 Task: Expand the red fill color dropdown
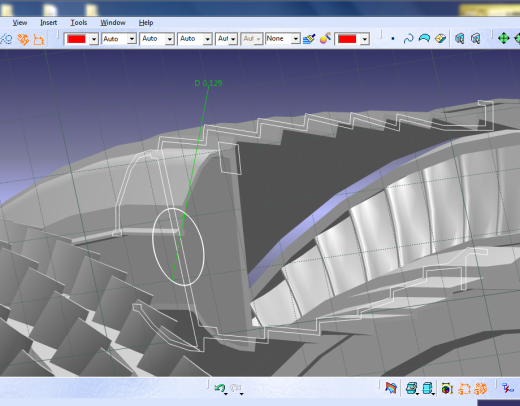94,39
